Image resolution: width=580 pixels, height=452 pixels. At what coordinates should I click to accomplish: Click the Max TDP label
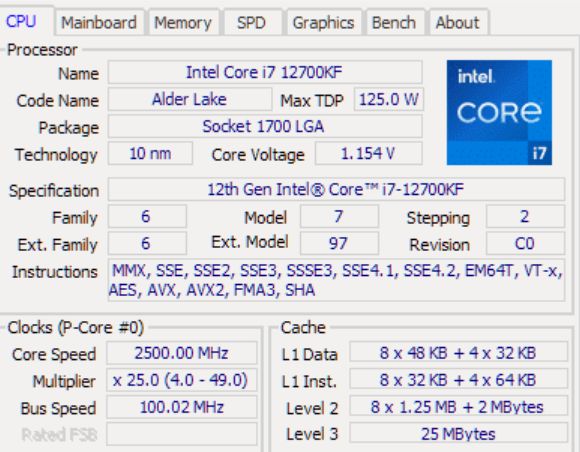click(312, 101)
